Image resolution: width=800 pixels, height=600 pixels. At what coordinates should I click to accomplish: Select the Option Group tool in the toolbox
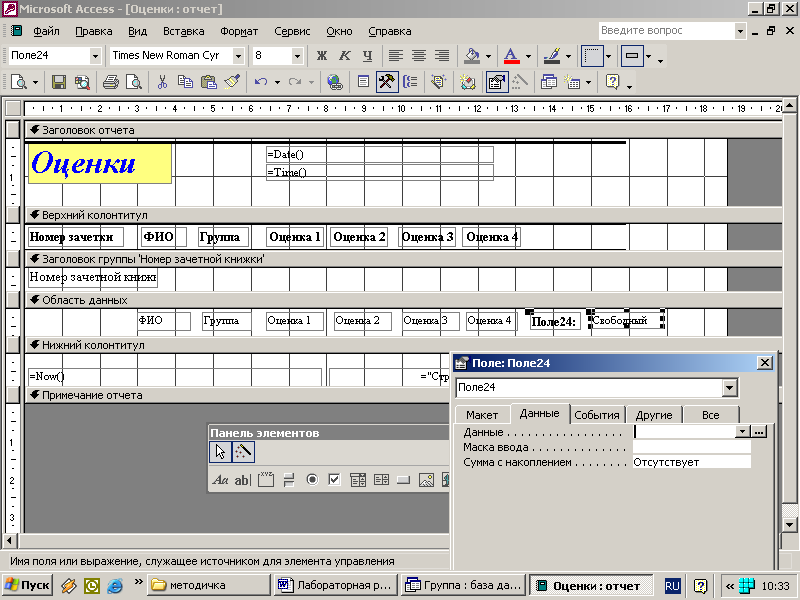point(266,480)
